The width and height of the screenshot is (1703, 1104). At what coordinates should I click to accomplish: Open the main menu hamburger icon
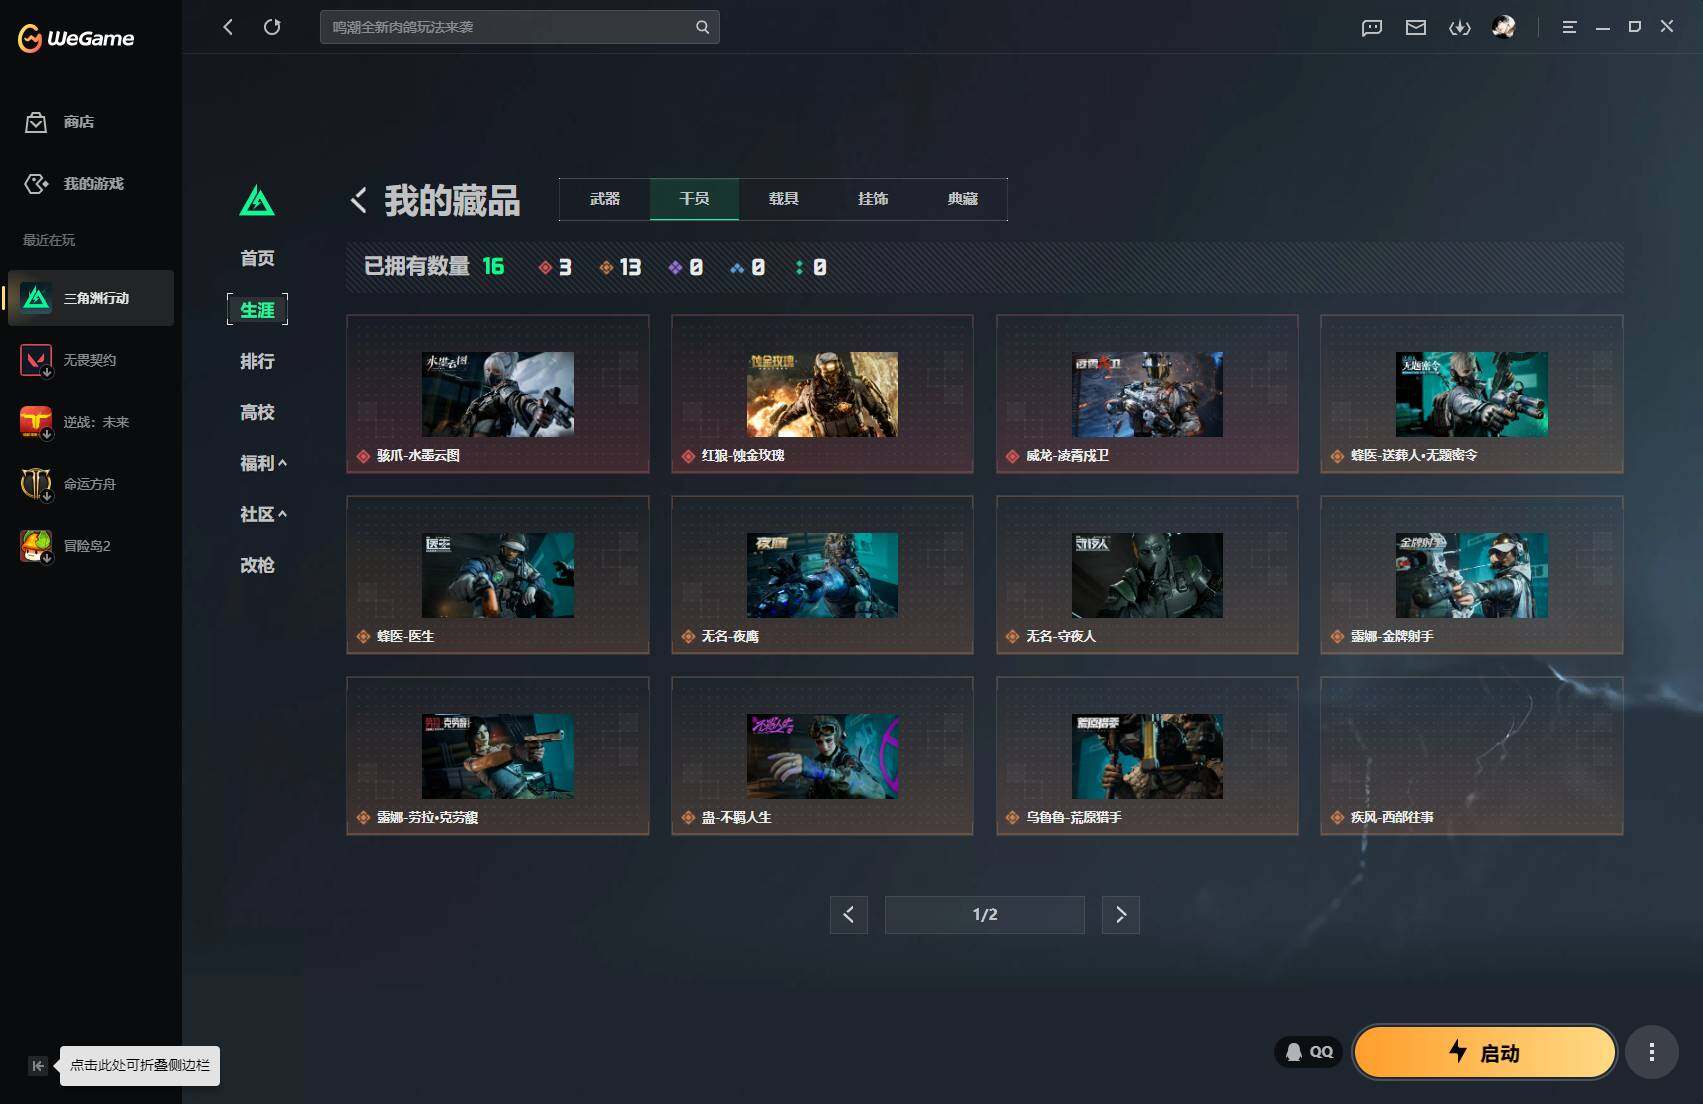1569,27
